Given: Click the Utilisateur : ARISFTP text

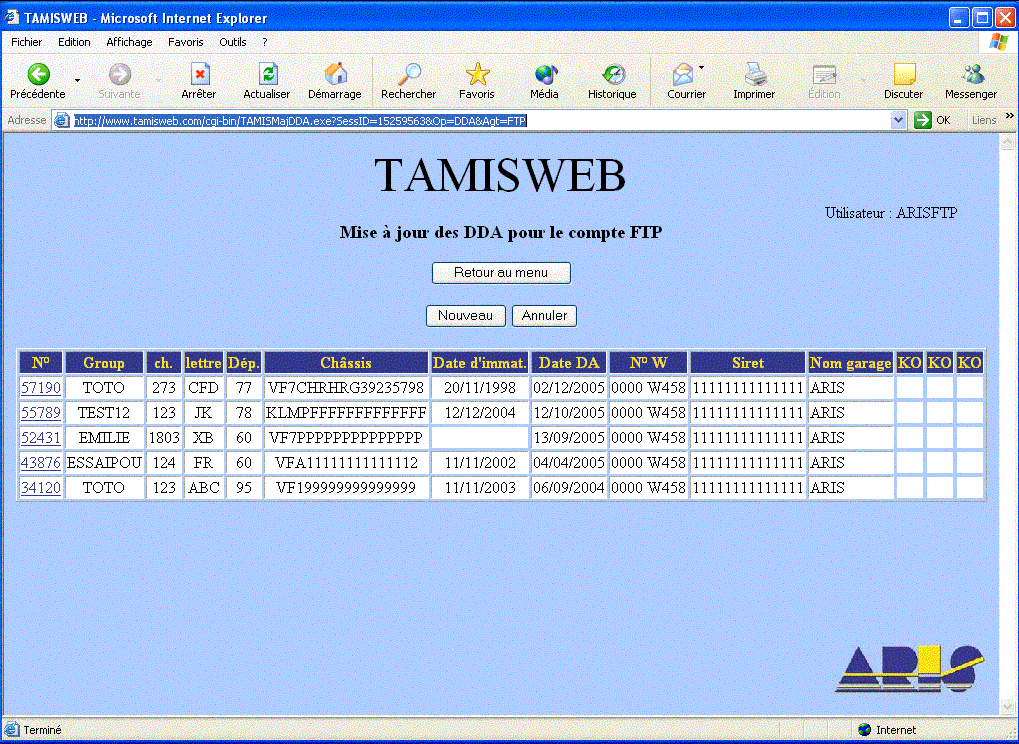Looking at the screenshot, I should 891,213.
